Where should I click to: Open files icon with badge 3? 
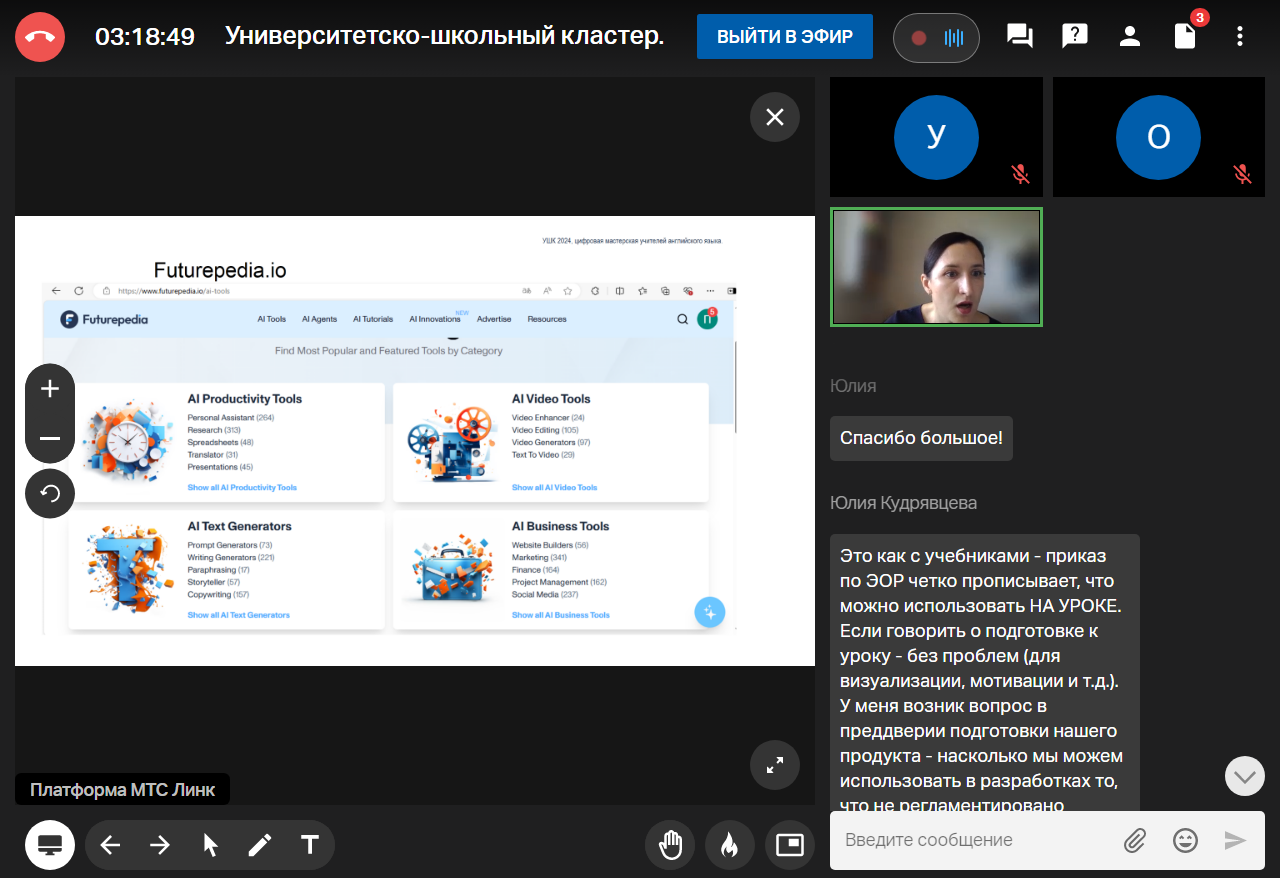(1185, 37)
